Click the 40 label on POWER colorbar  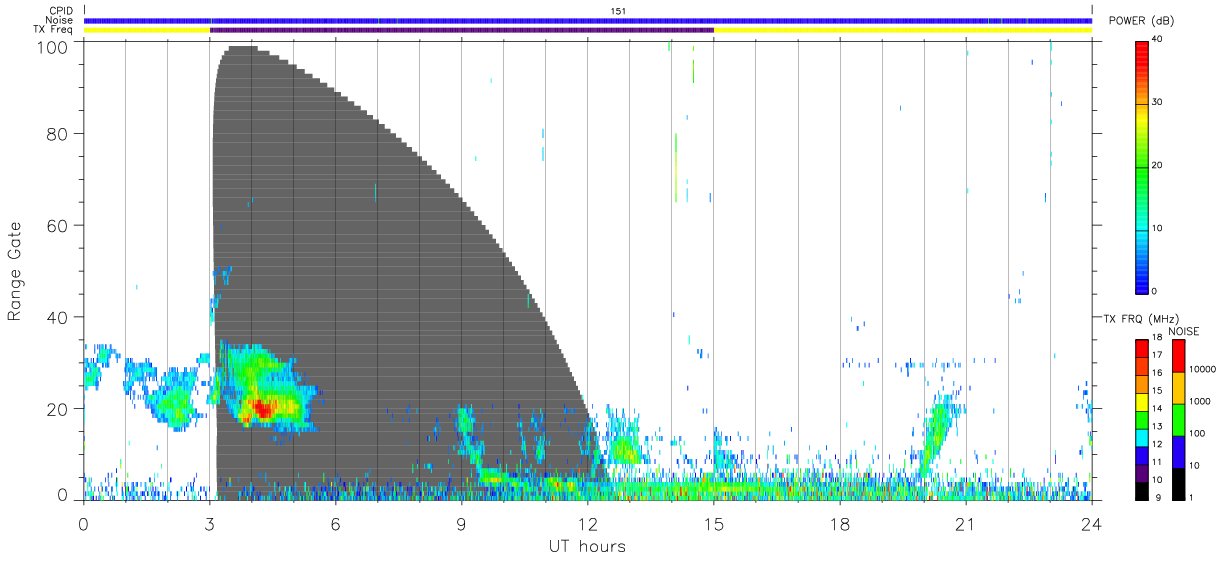(x=1157, y=39)
